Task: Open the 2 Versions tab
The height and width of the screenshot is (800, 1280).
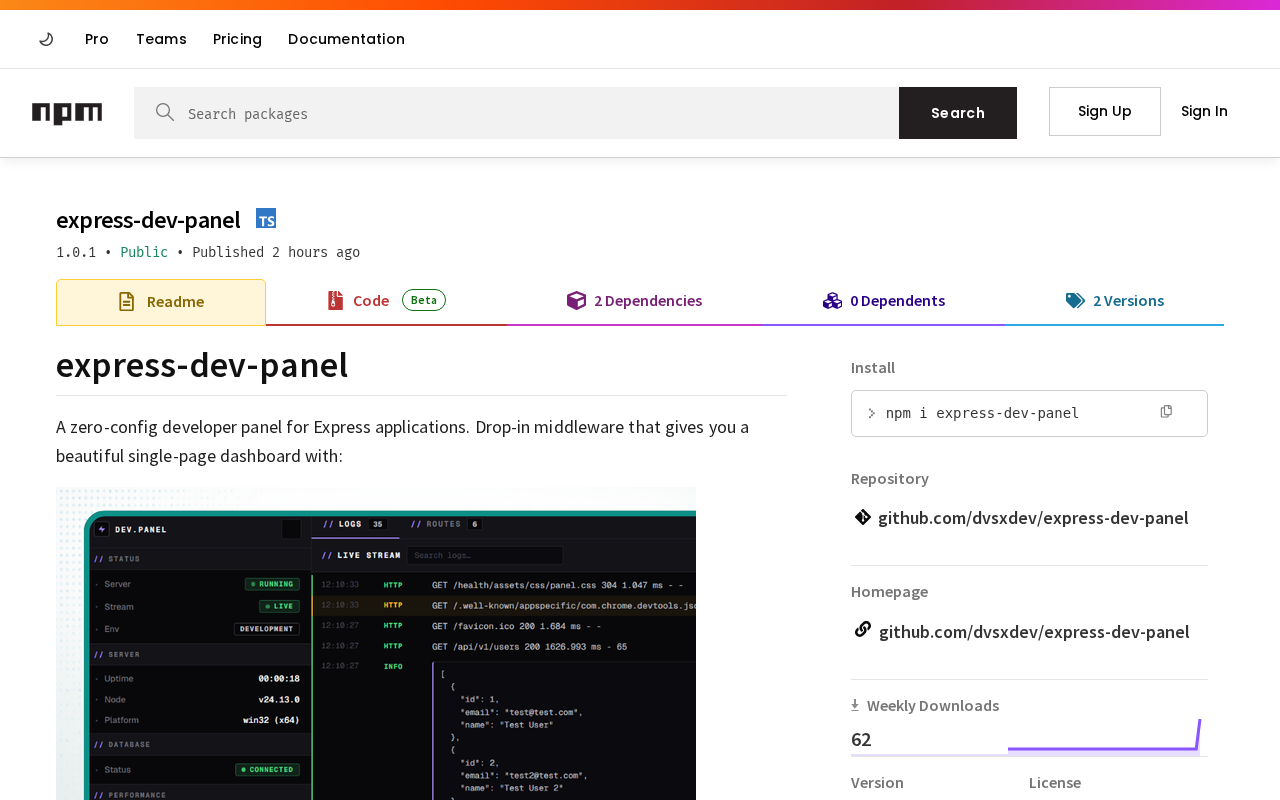Action: point(1115,301)
